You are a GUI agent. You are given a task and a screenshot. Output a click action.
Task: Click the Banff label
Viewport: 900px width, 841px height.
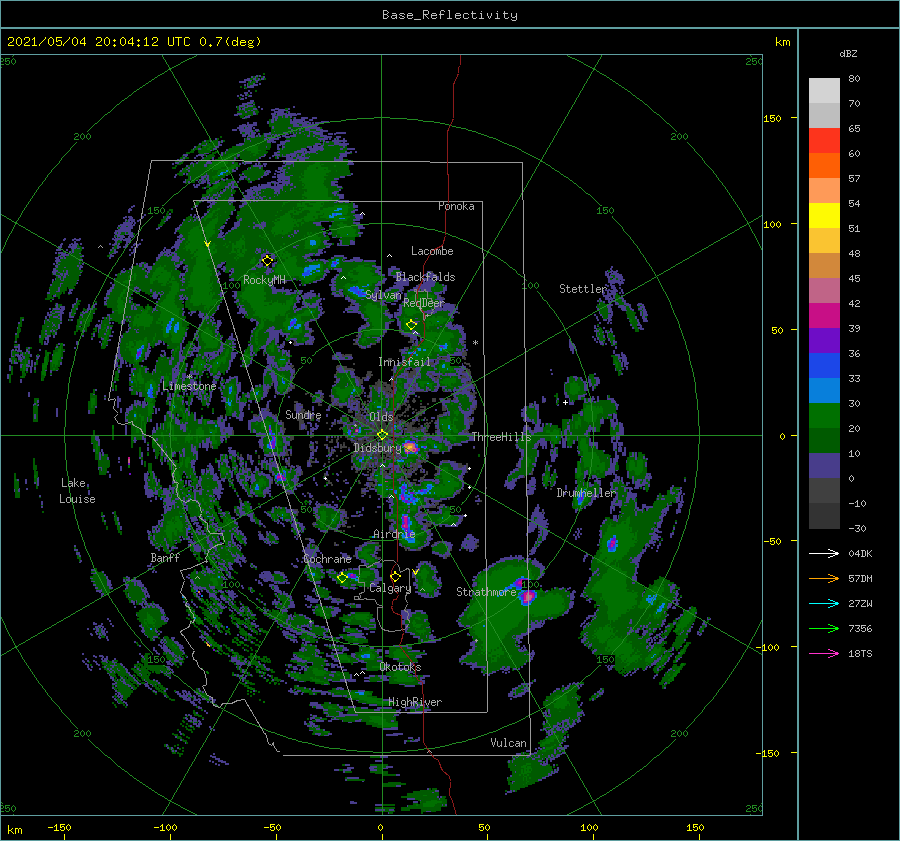pos(165,557)
